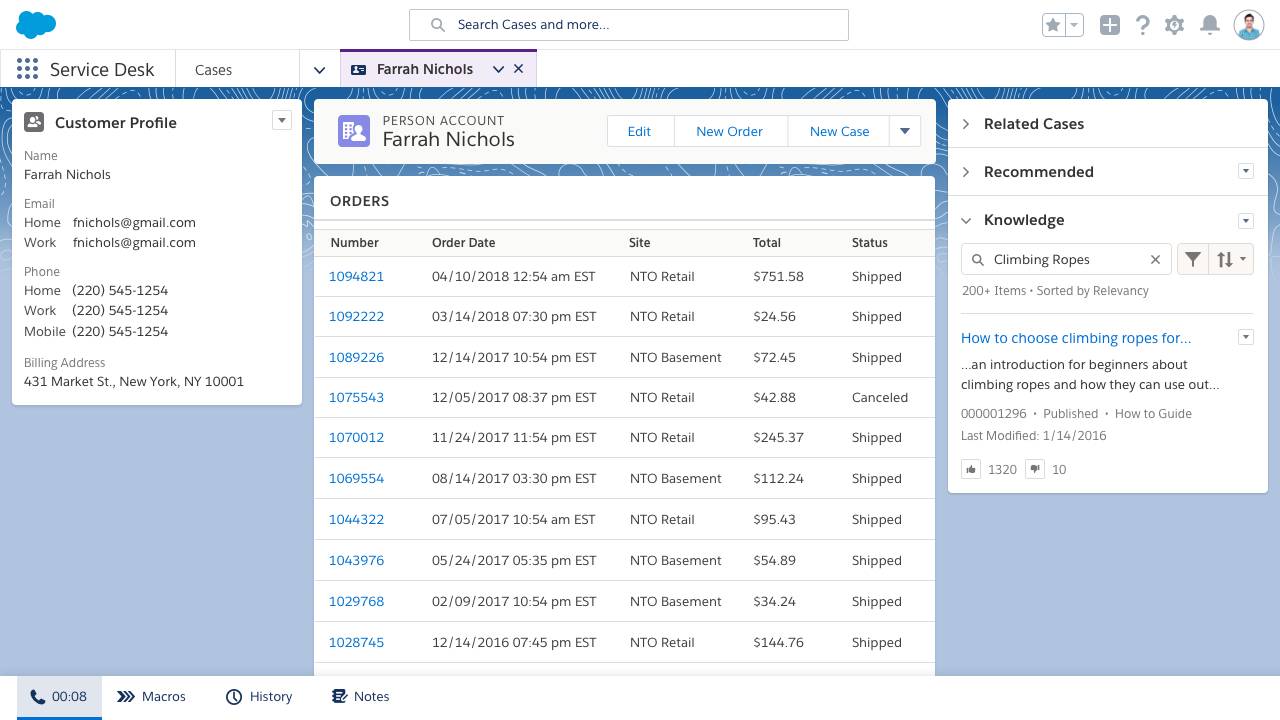Open Farrah Nichols tab actions chevron

498,69
